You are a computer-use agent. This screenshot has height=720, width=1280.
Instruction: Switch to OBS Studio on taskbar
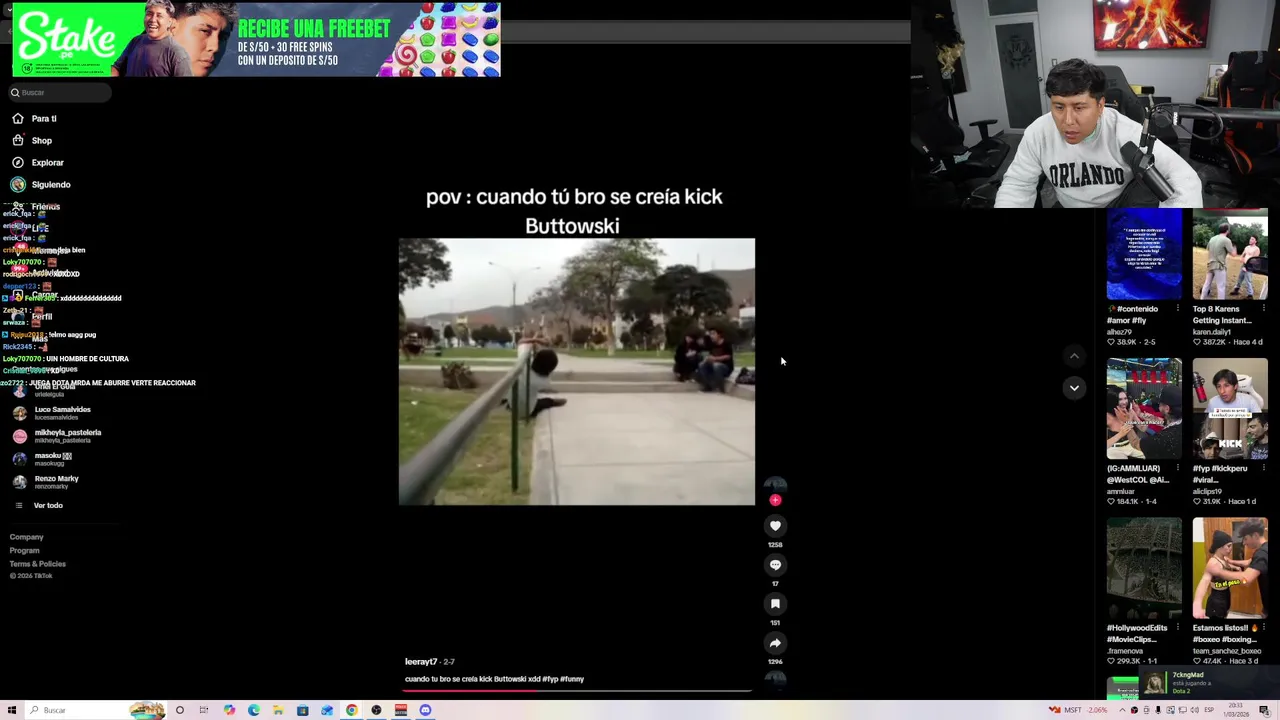pos(376,710)
